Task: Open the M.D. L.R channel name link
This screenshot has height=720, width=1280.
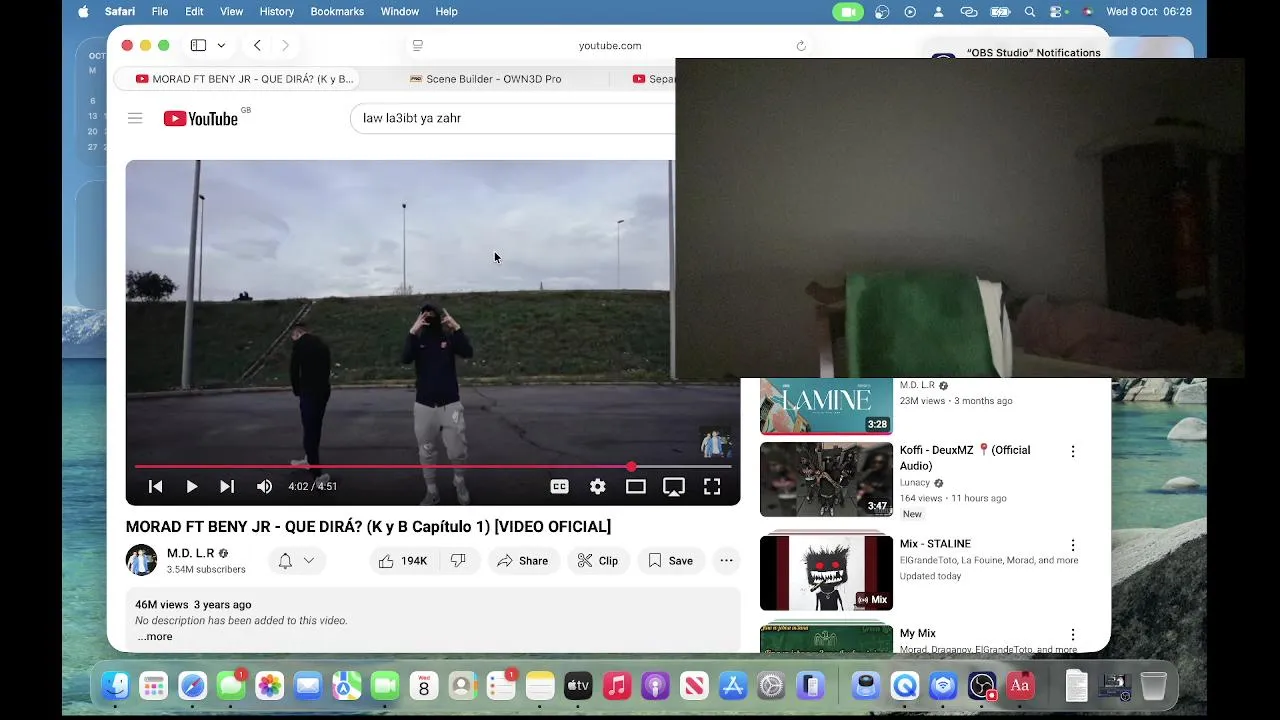Action: [x=190, y=553]
